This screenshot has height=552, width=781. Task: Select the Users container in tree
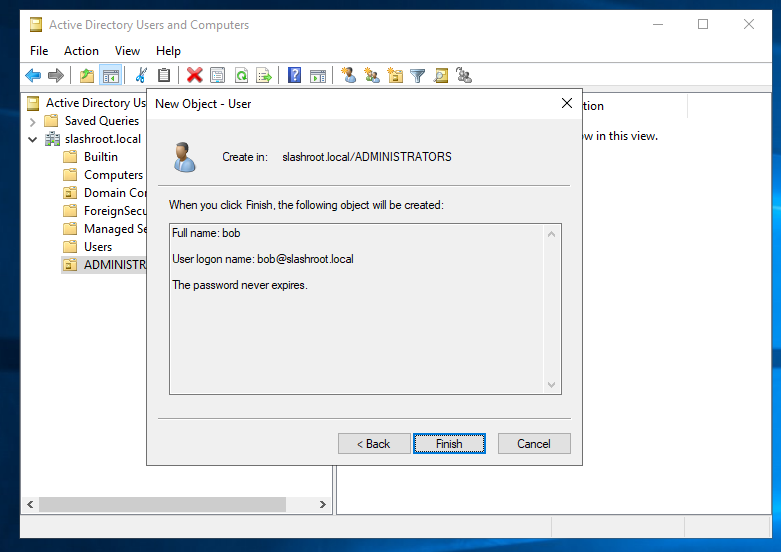point(98,247)
